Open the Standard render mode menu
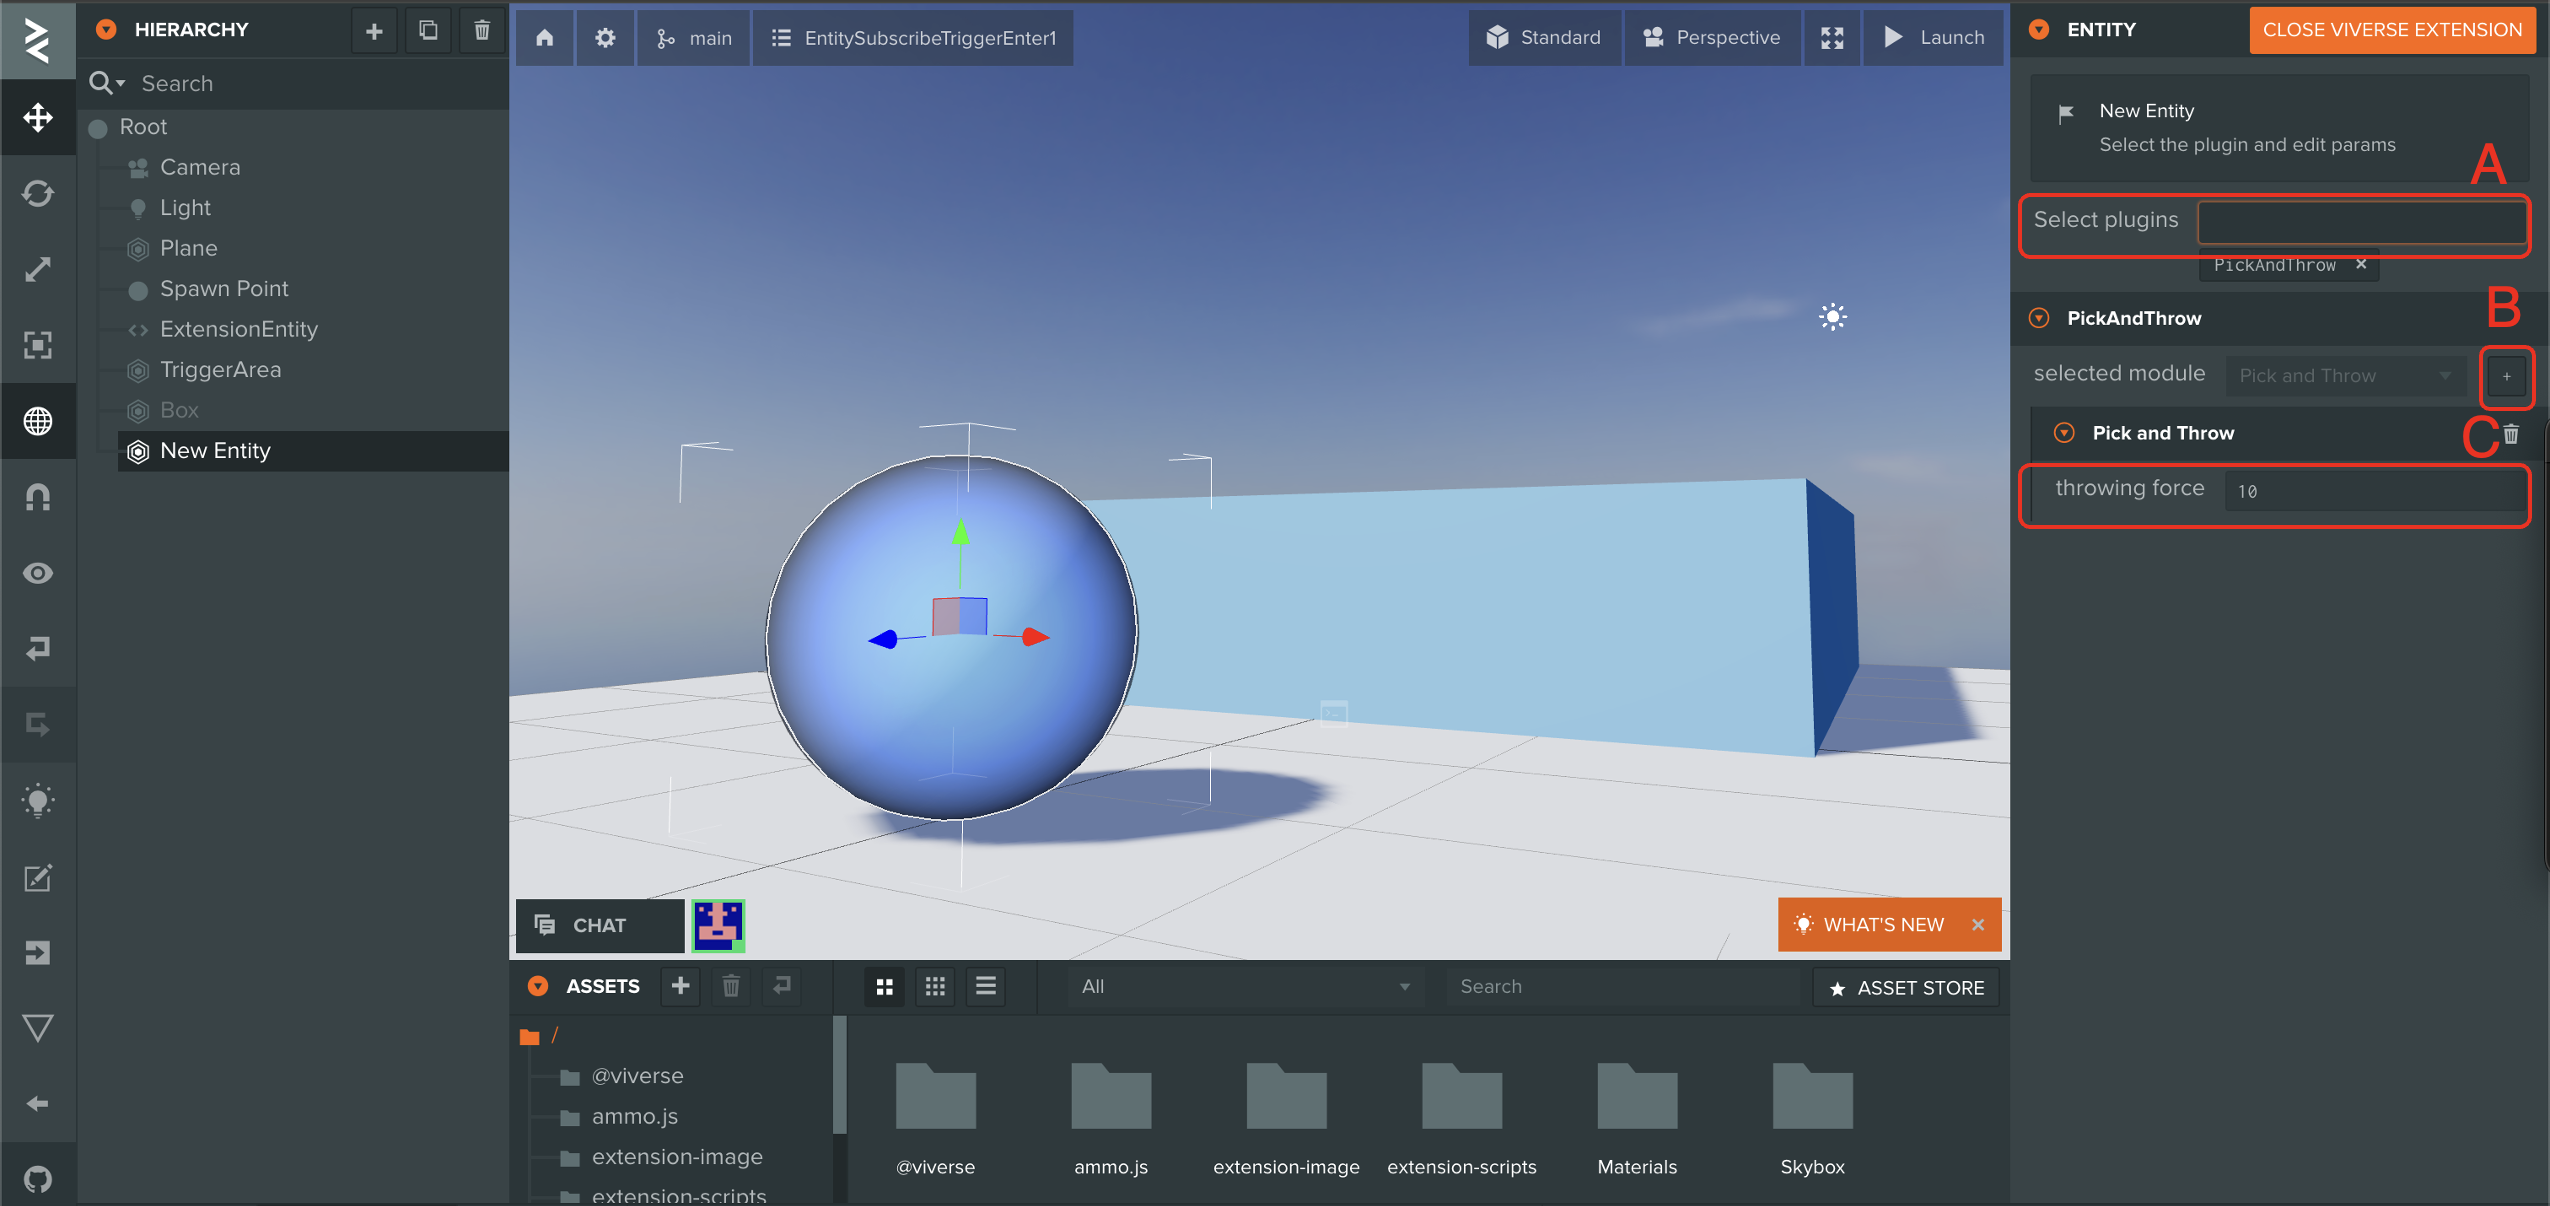2550x1206 pixels. pyautogui.click(x=1544, y=38)
